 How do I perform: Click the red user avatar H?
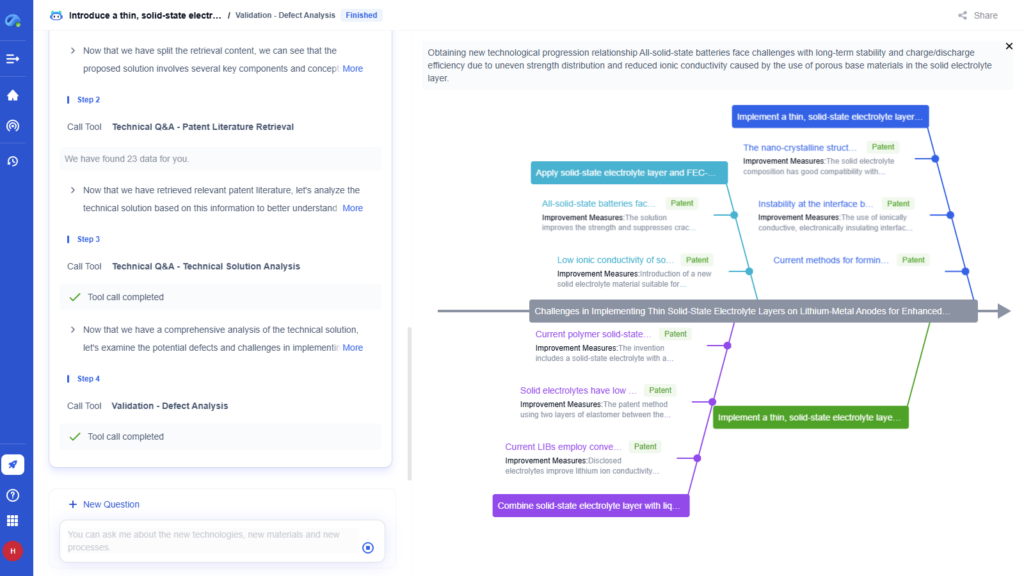point(13,550)
